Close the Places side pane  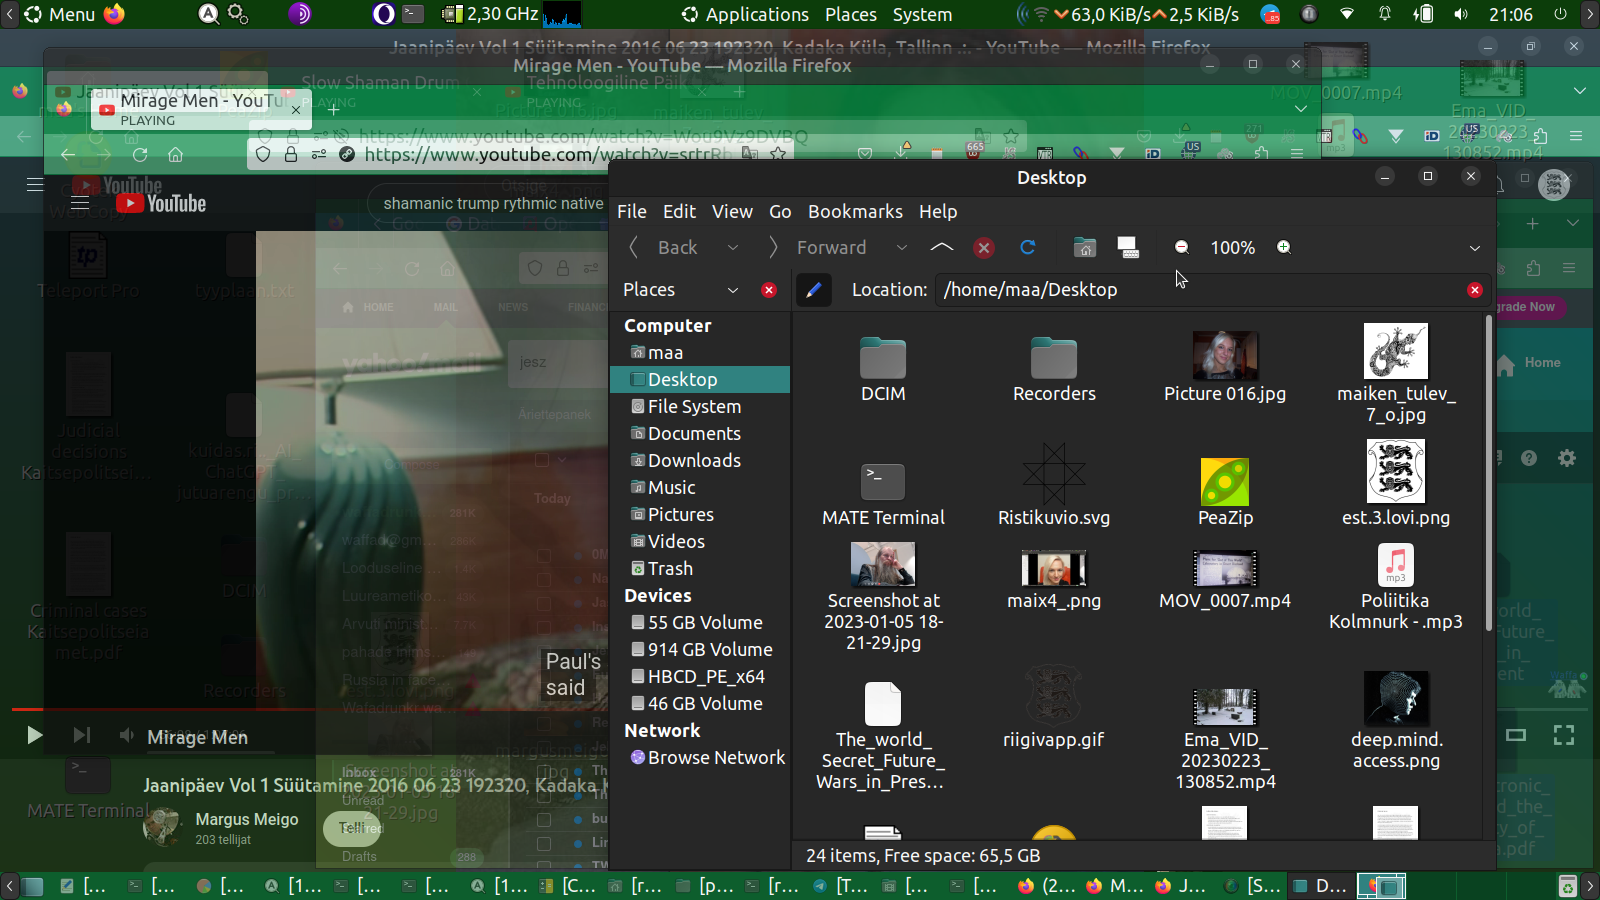pyautogui.click(x=769, y=290)
